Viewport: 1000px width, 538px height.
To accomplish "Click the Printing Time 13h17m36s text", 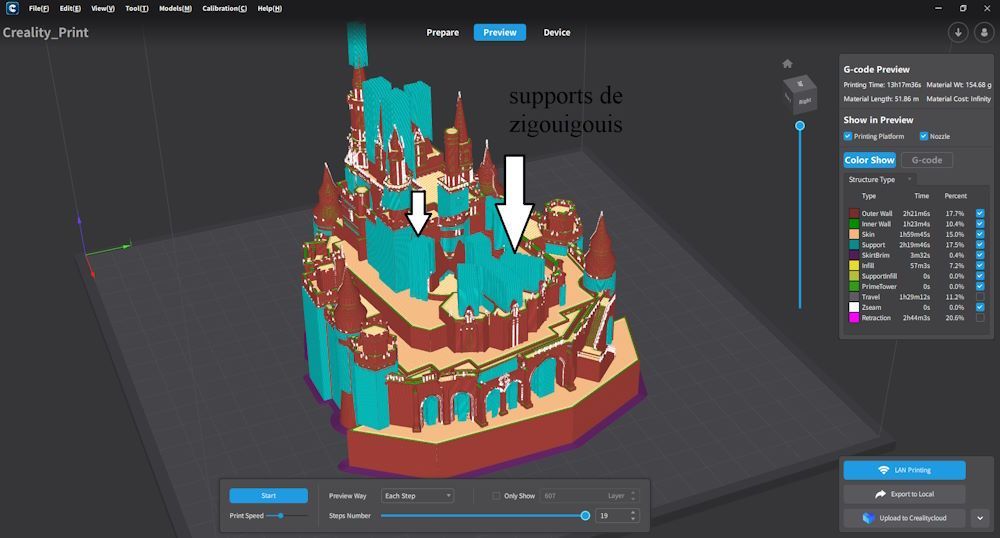I will pos(882,85).
